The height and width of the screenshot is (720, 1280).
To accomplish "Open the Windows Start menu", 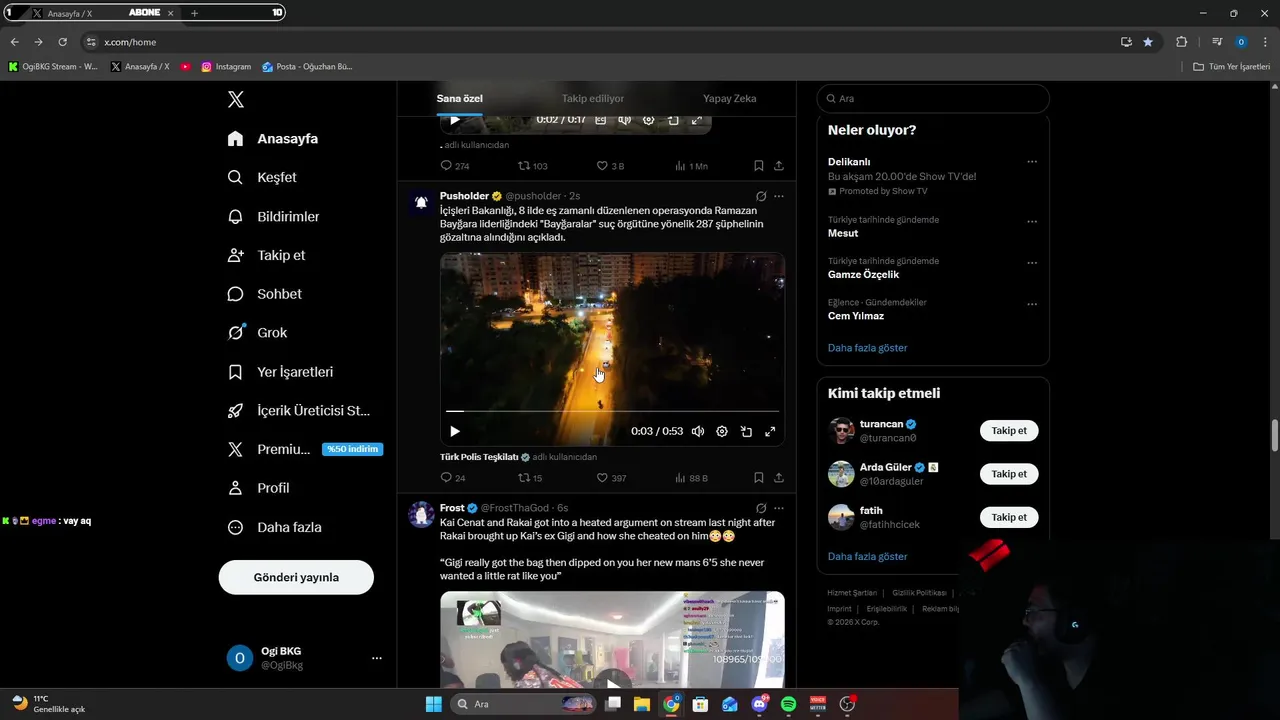I will (x=433, y=704).
